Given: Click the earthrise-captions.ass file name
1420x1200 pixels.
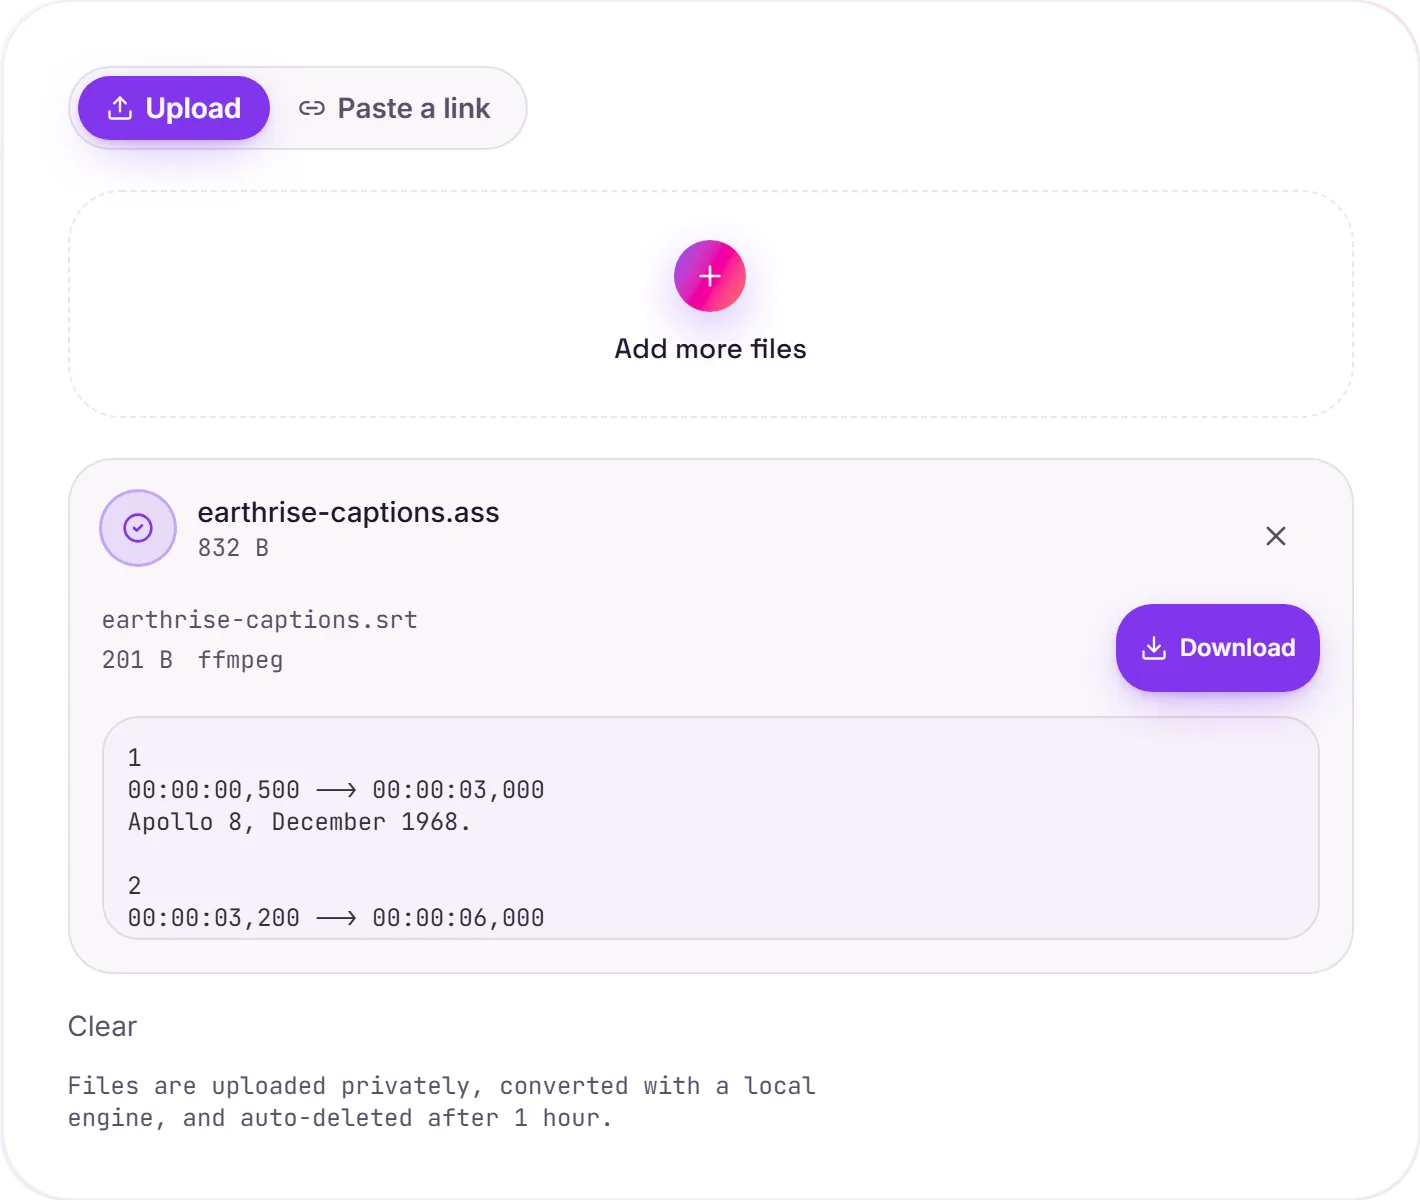Looking at the screenshot, I should [x=349, y=512].
